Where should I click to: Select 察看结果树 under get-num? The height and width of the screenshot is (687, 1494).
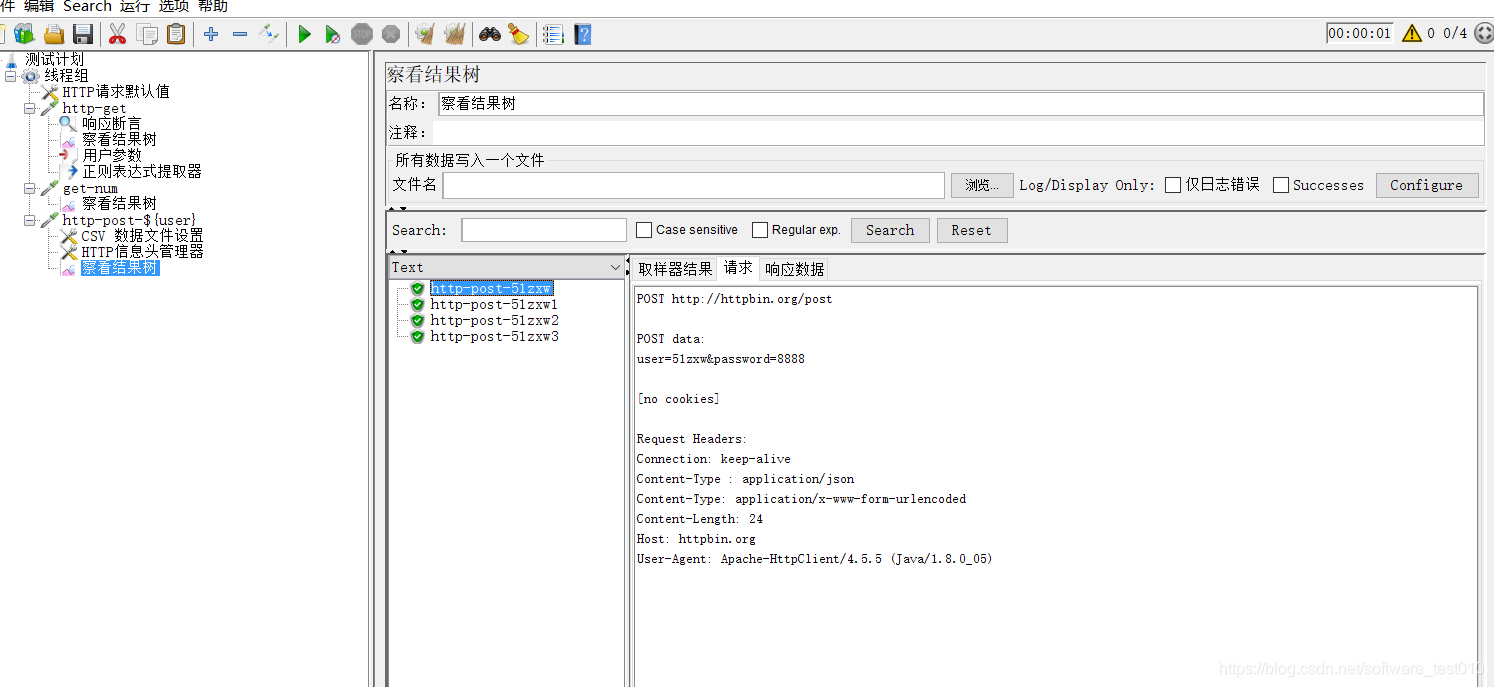pos(120,204)
